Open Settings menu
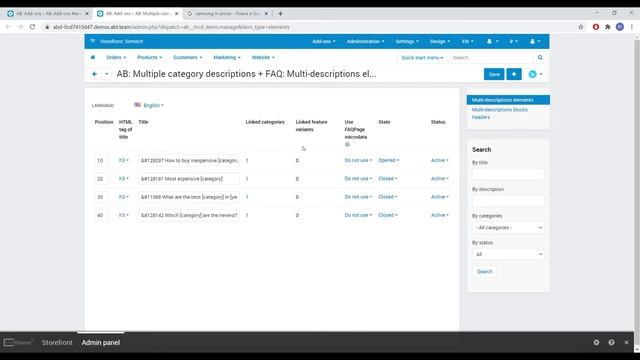Image resolution: width=640 pixels, height=360 pixels. click(407, 41)
